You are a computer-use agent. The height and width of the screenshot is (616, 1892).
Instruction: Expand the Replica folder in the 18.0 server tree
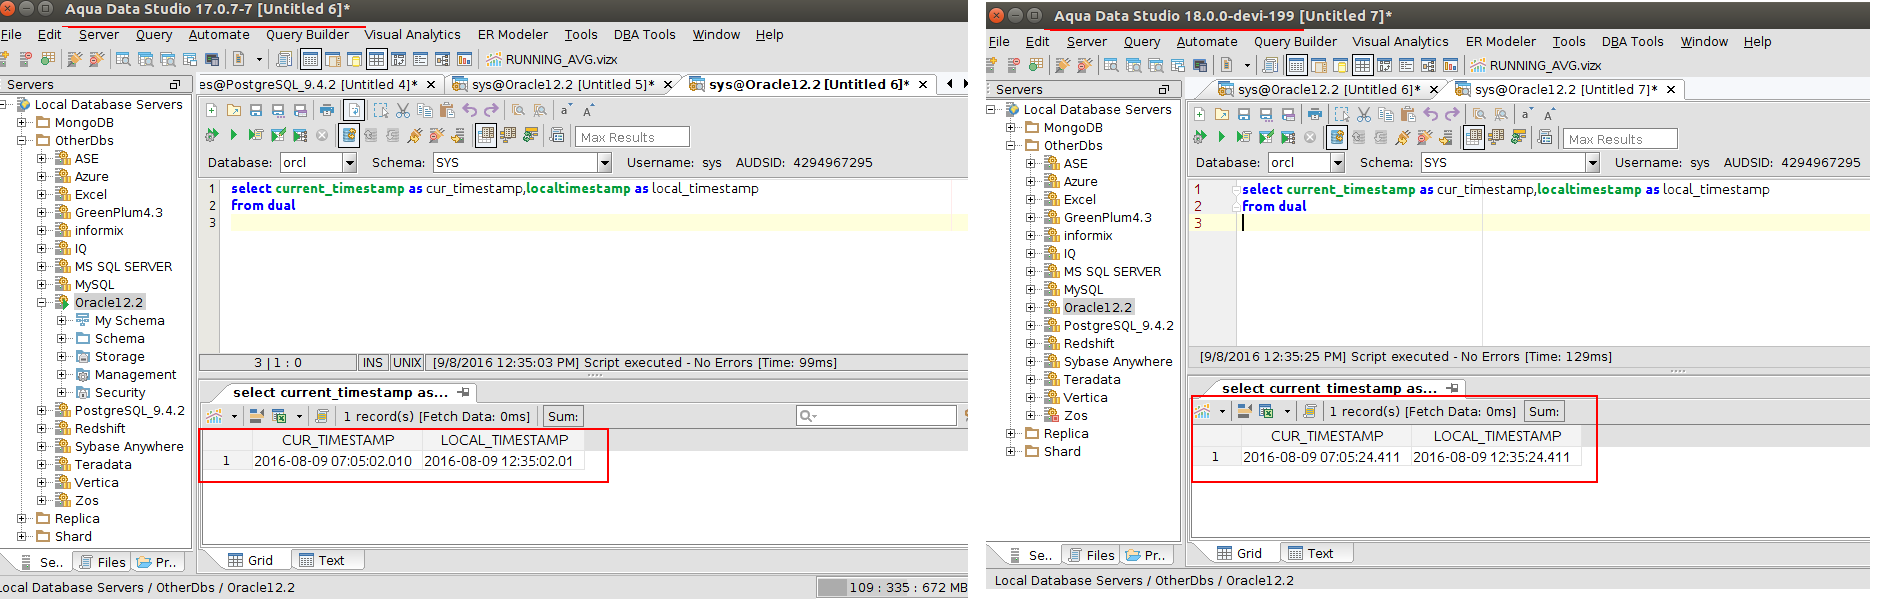tap(1011, 433)
